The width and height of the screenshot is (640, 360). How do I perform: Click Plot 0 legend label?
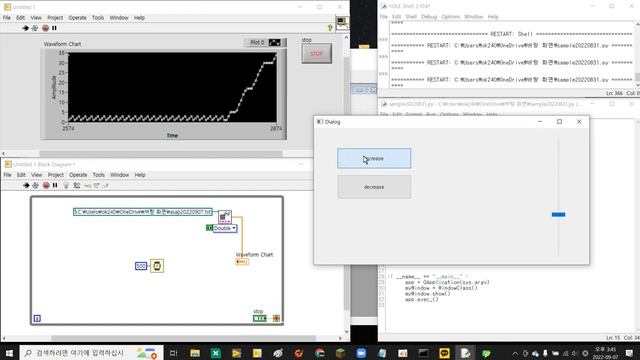point(257,42)
